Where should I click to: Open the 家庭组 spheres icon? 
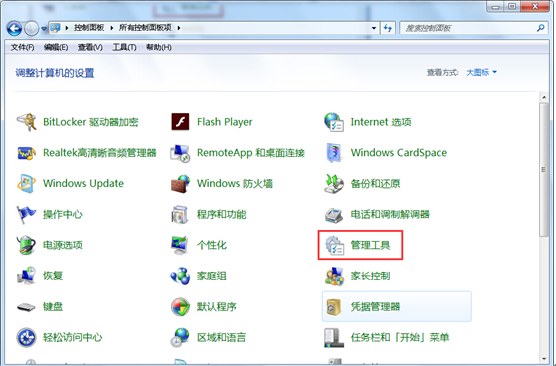coord(180,276)
